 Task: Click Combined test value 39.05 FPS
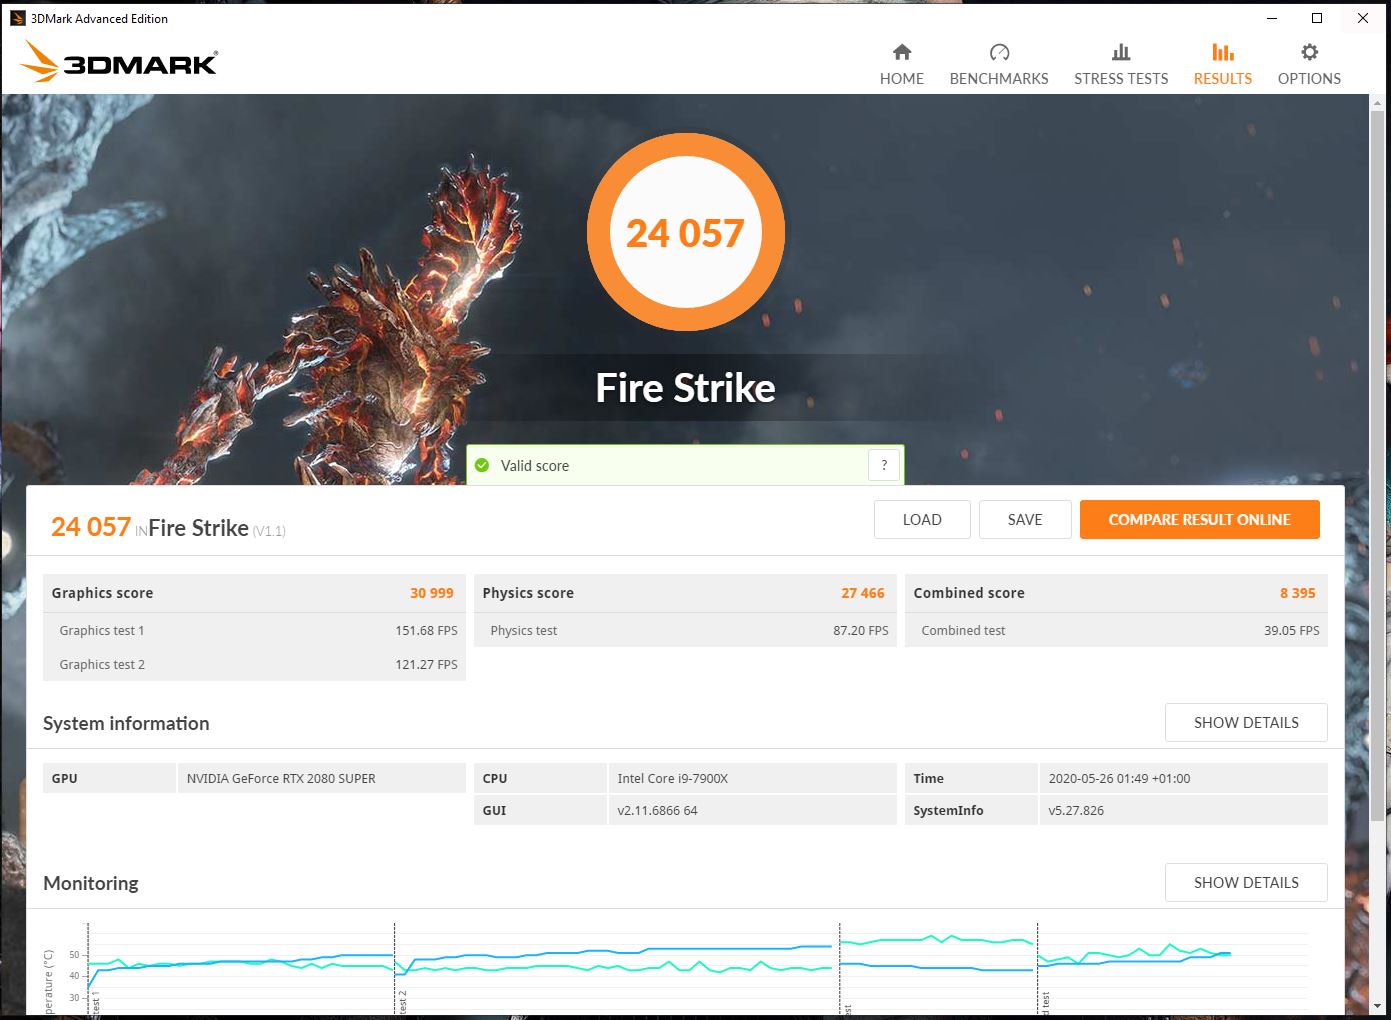click(x=1292, y=631)
